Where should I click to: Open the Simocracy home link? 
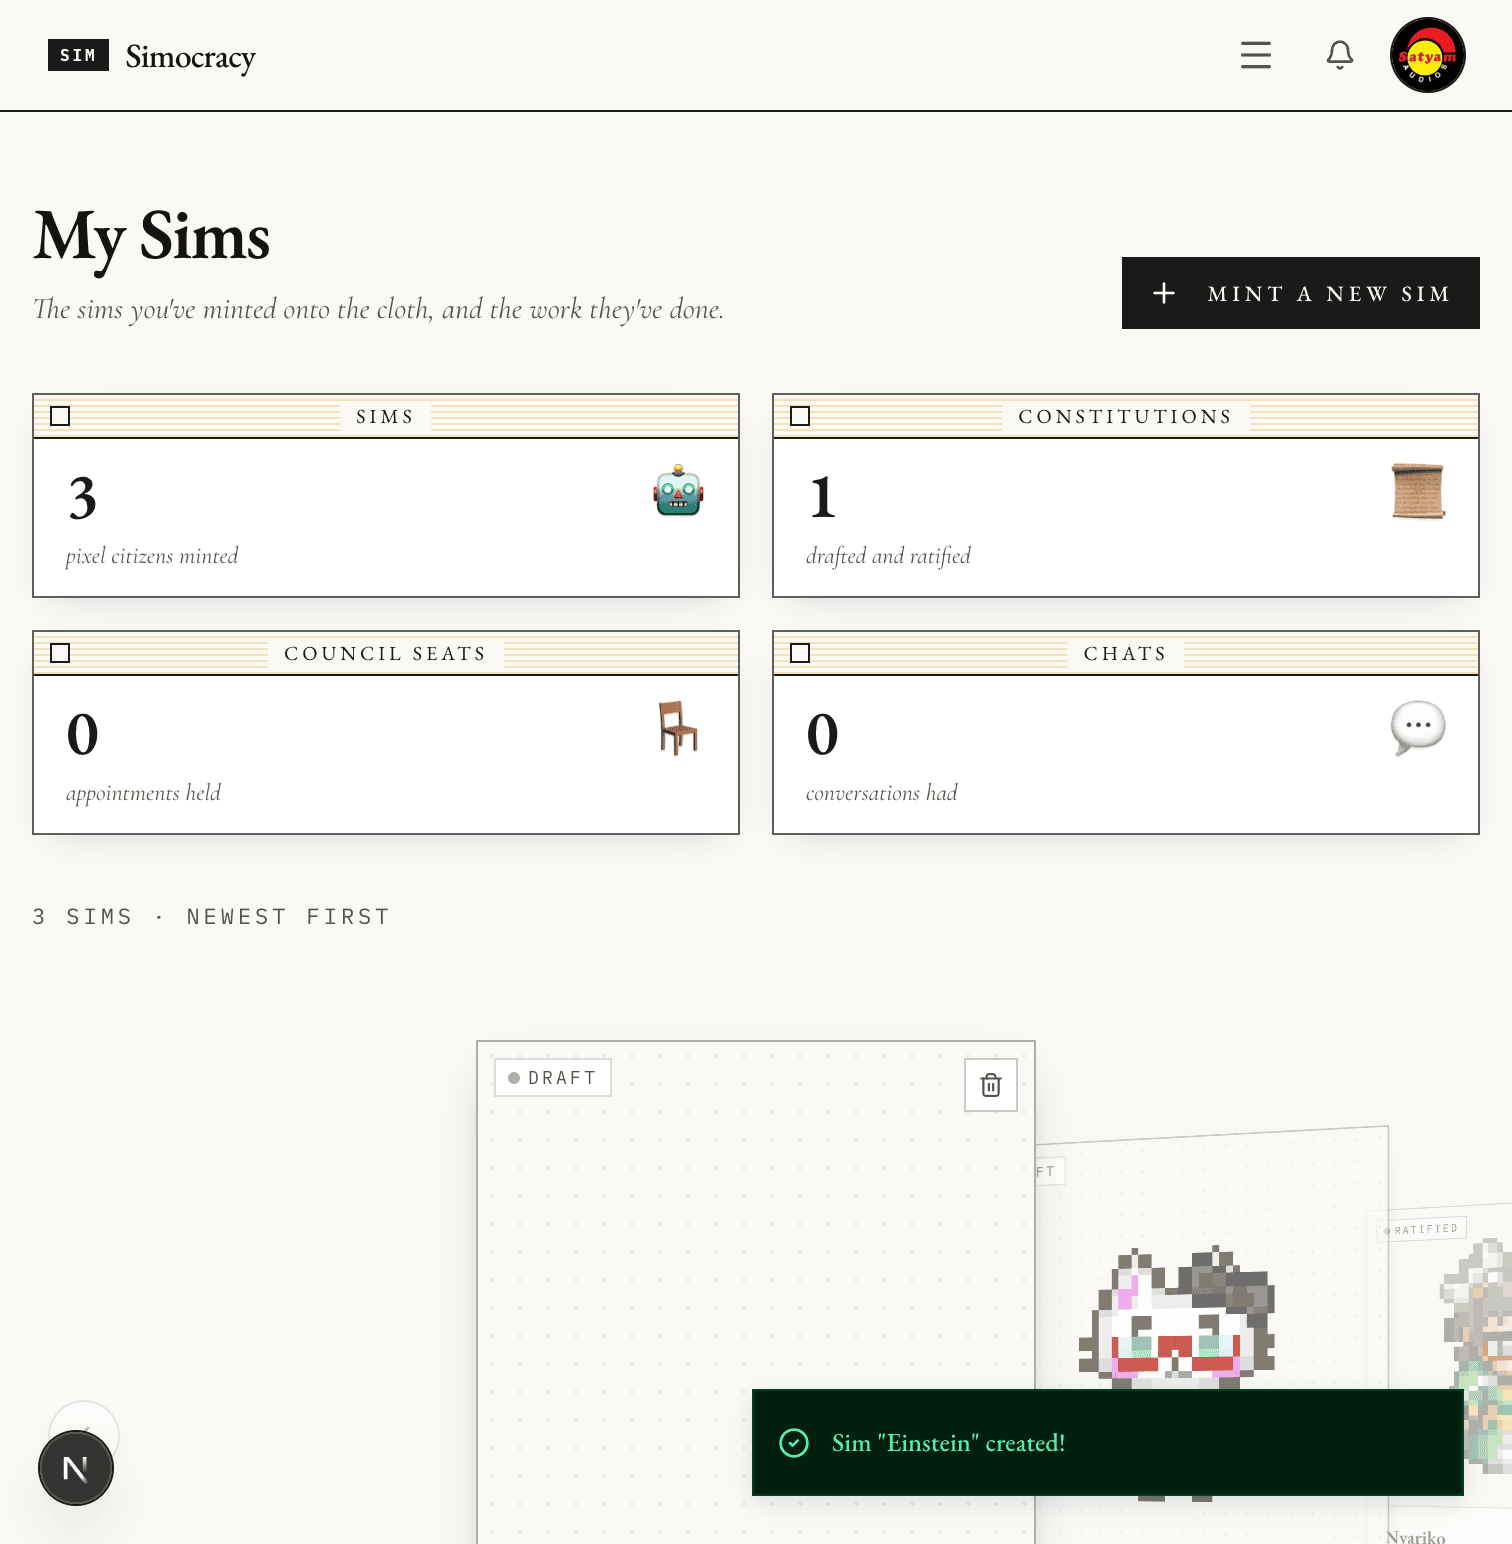tap(190, 57)
